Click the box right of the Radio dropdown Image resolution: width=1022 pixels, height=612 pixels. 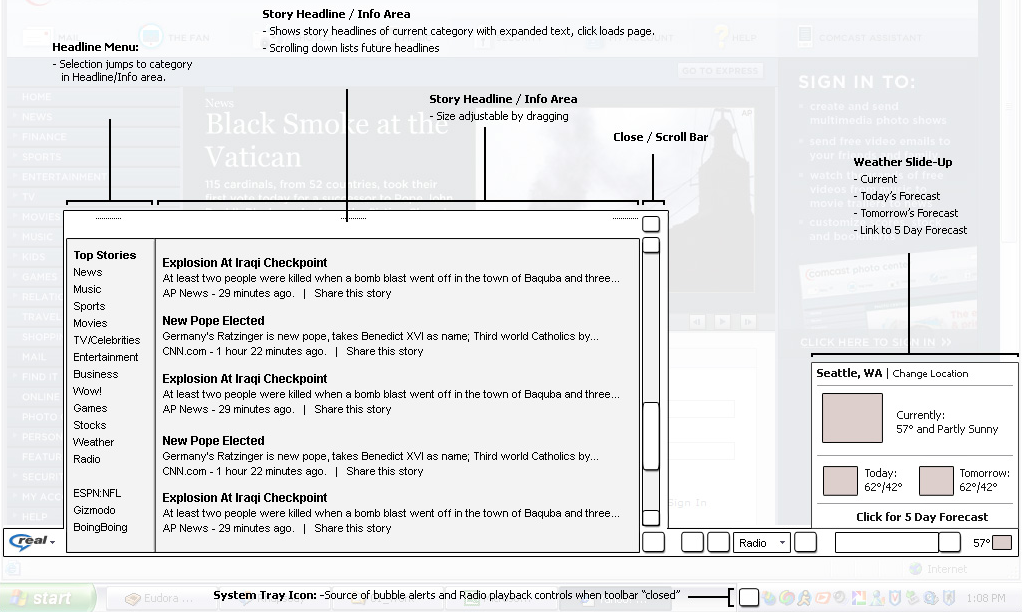tap(806, 542)
